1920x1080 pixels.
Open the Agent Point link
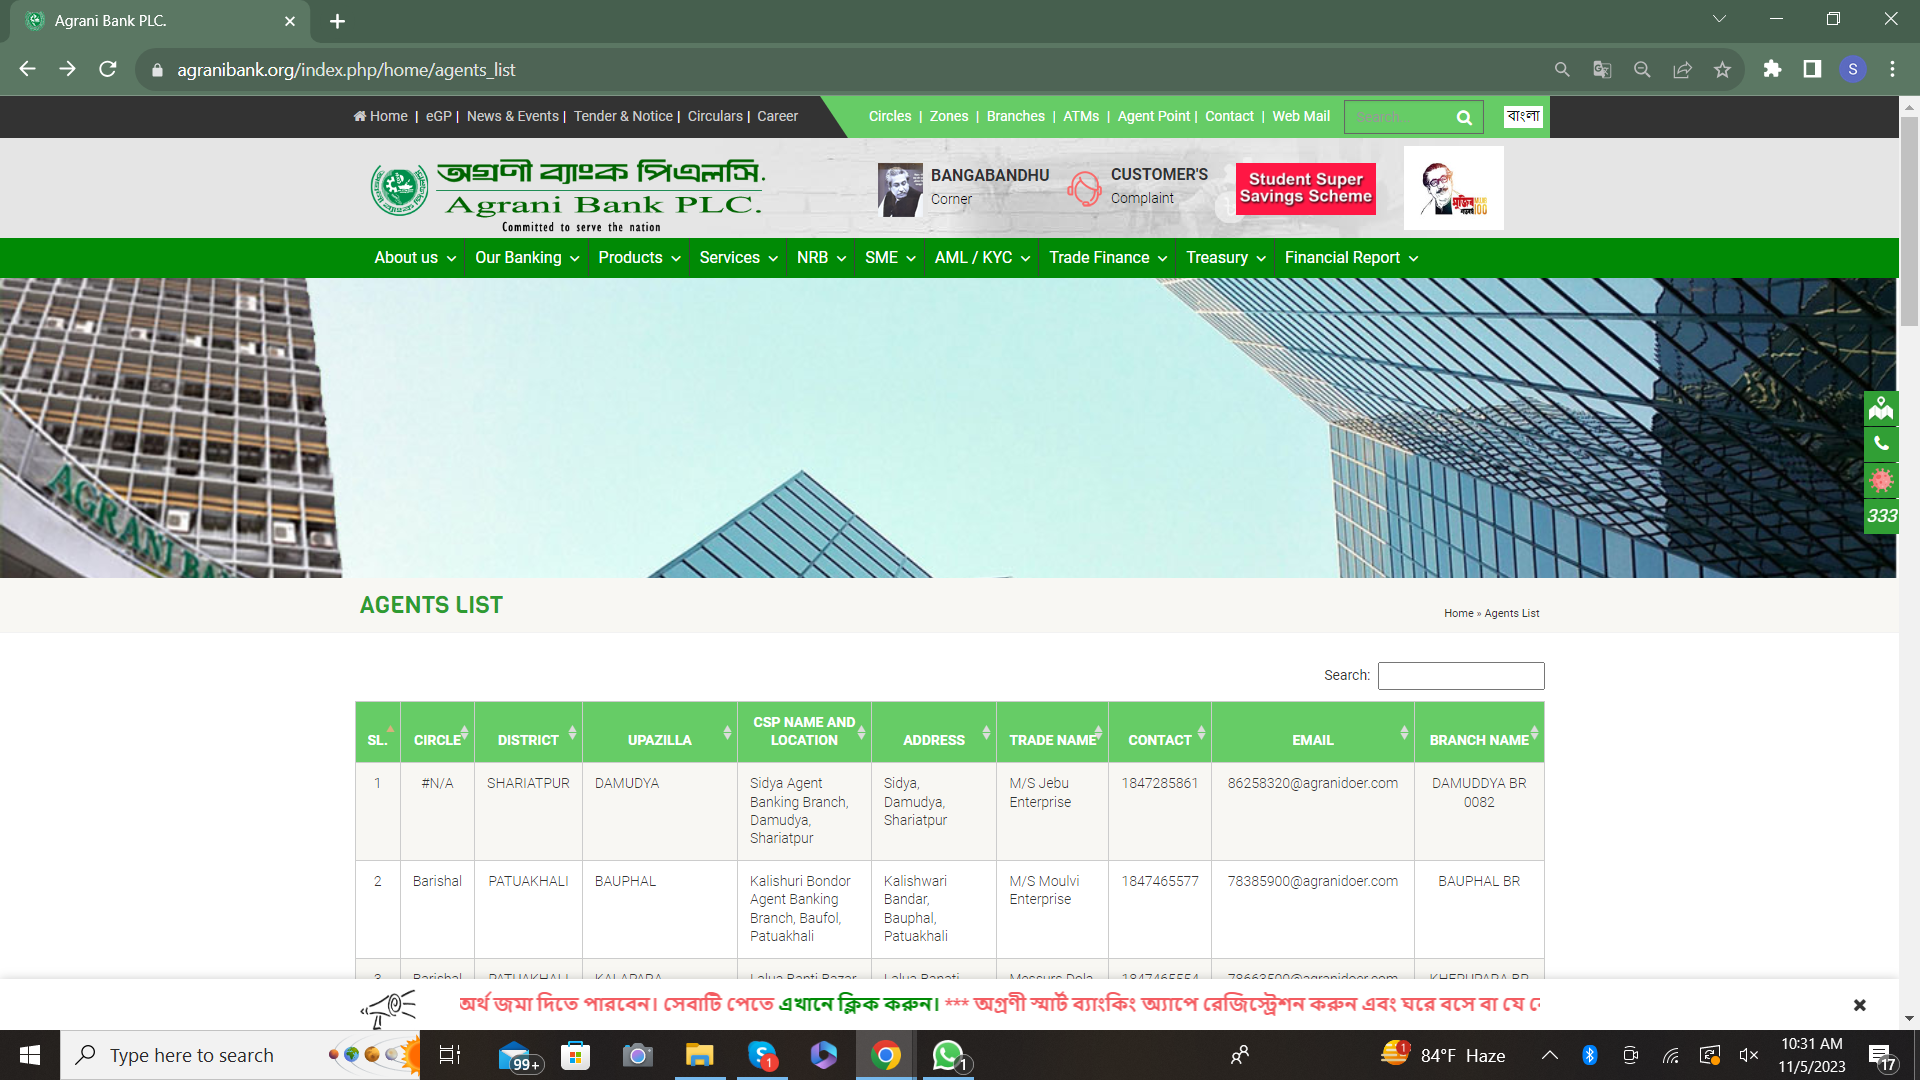[1154, 116]
